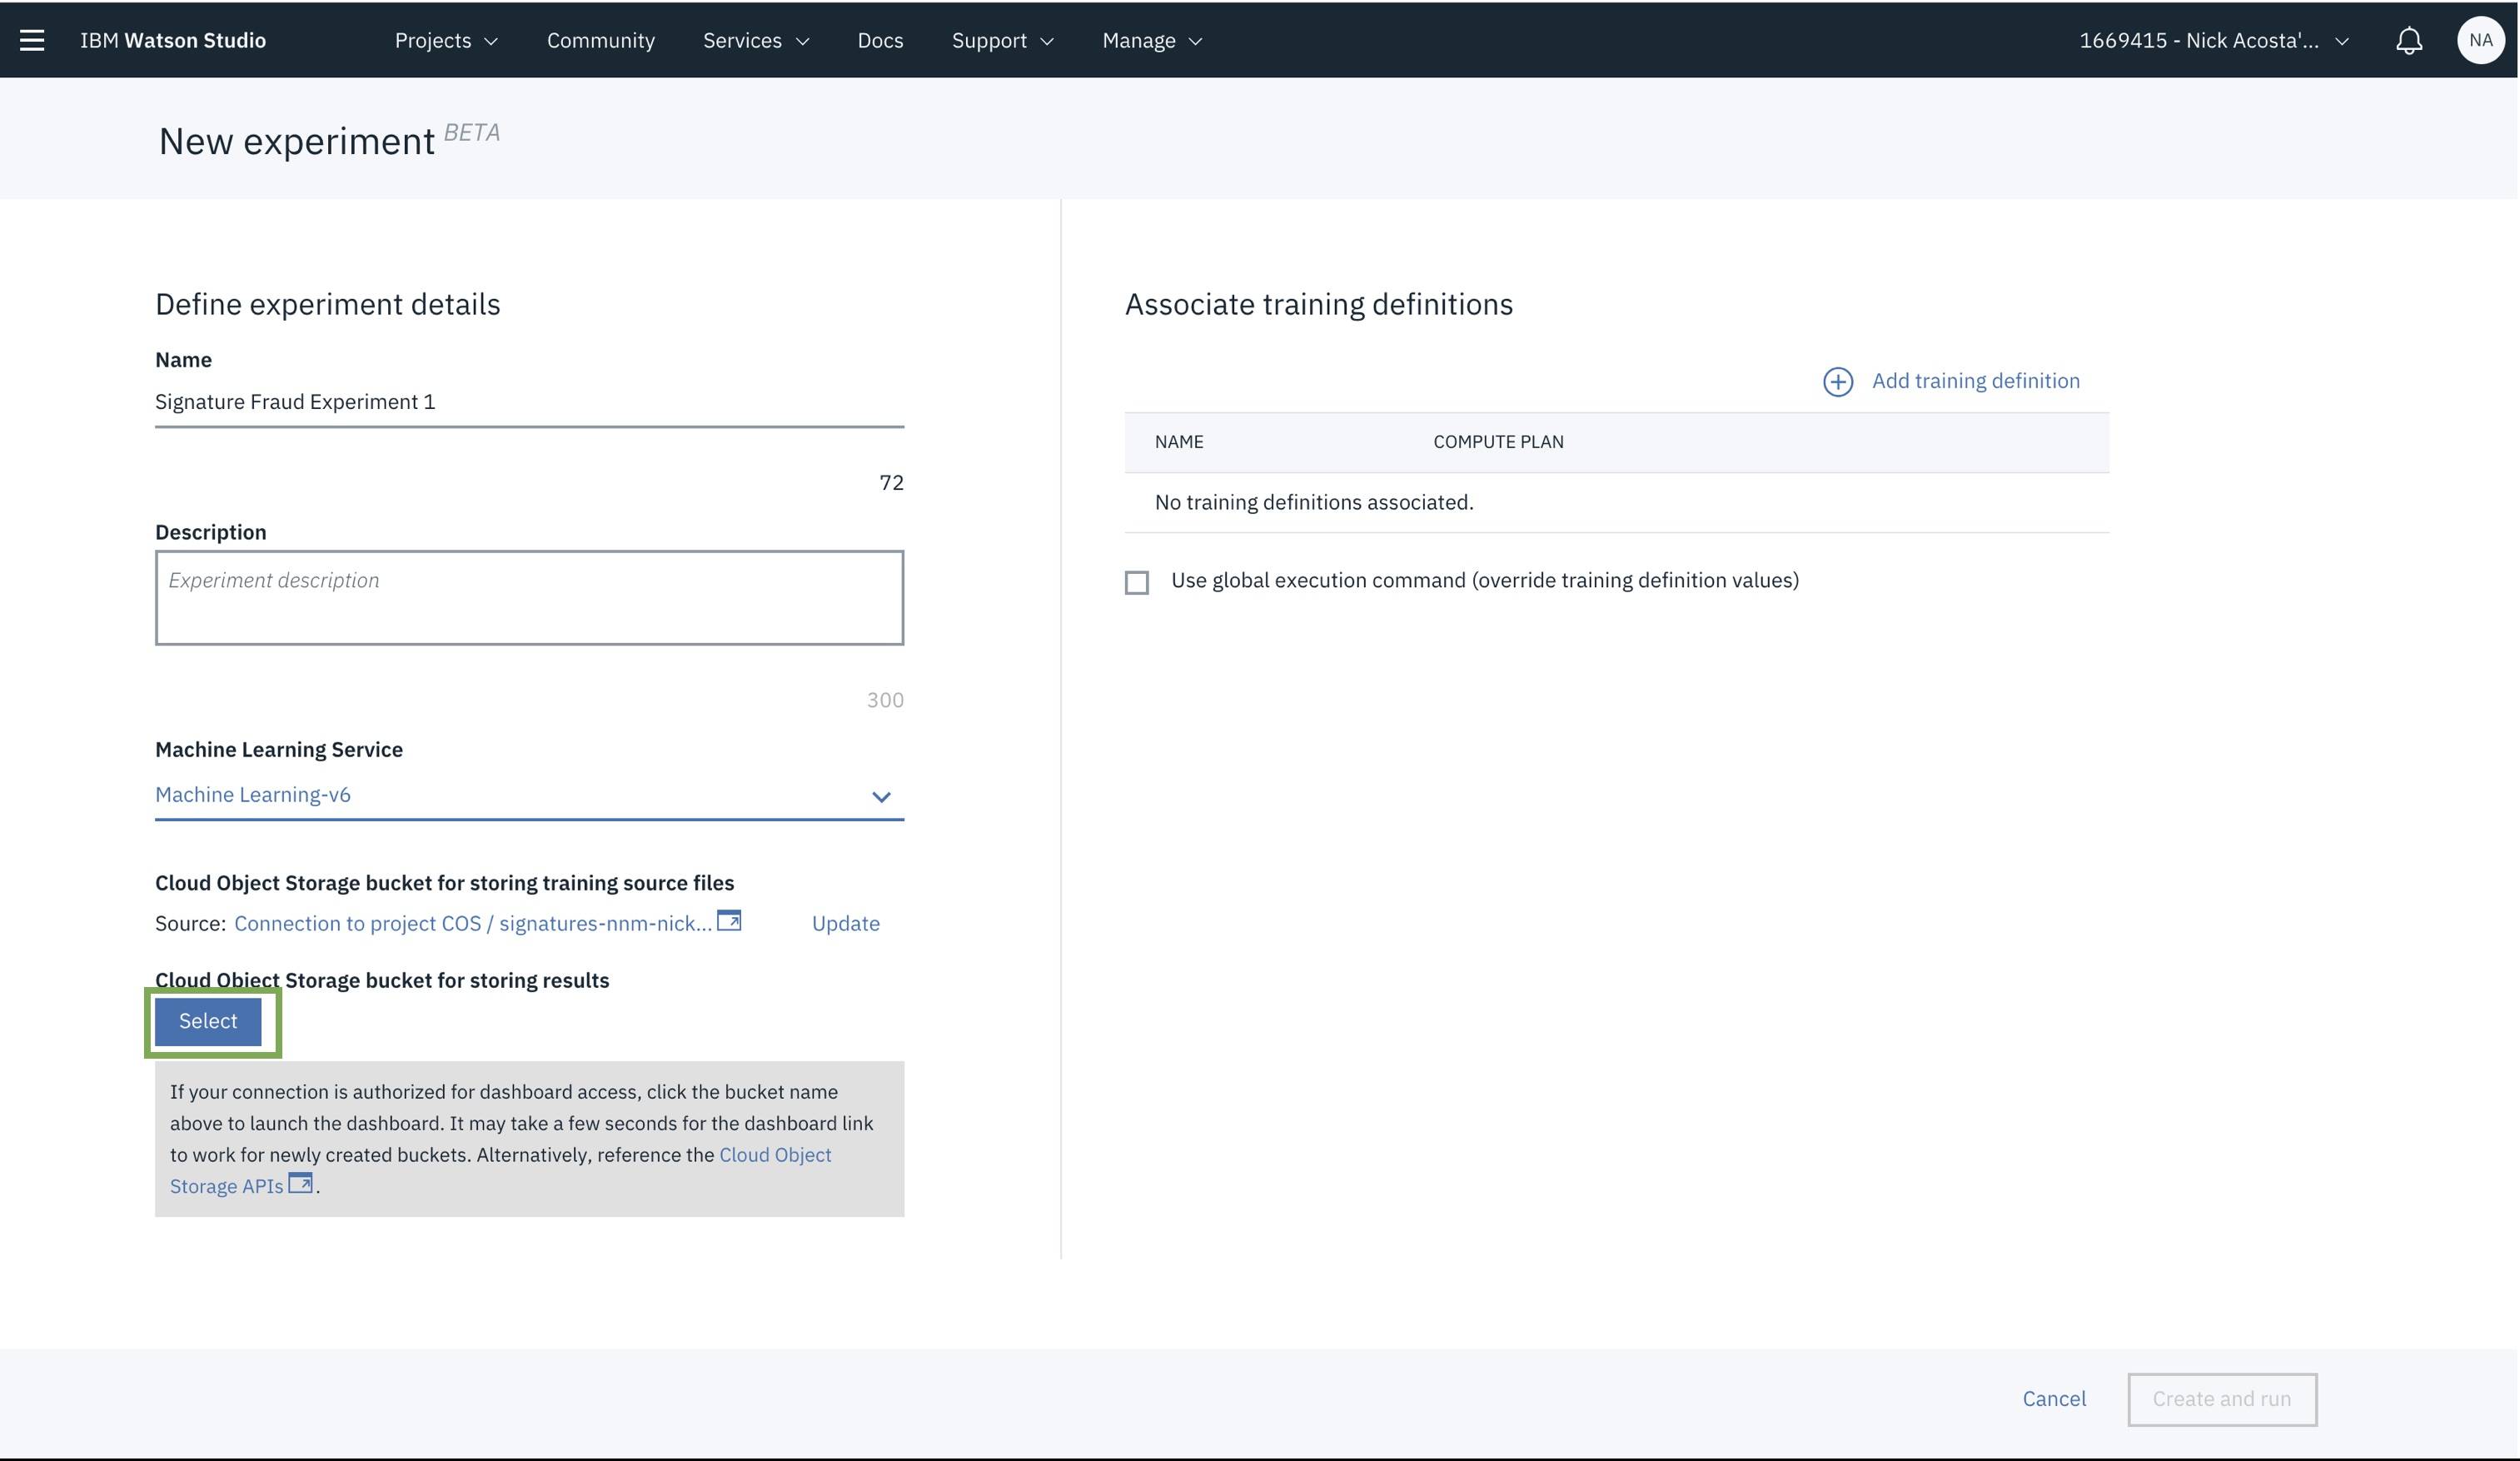
Task: Toggle the Use global execution command checkbox
Action: point(1136,582)
